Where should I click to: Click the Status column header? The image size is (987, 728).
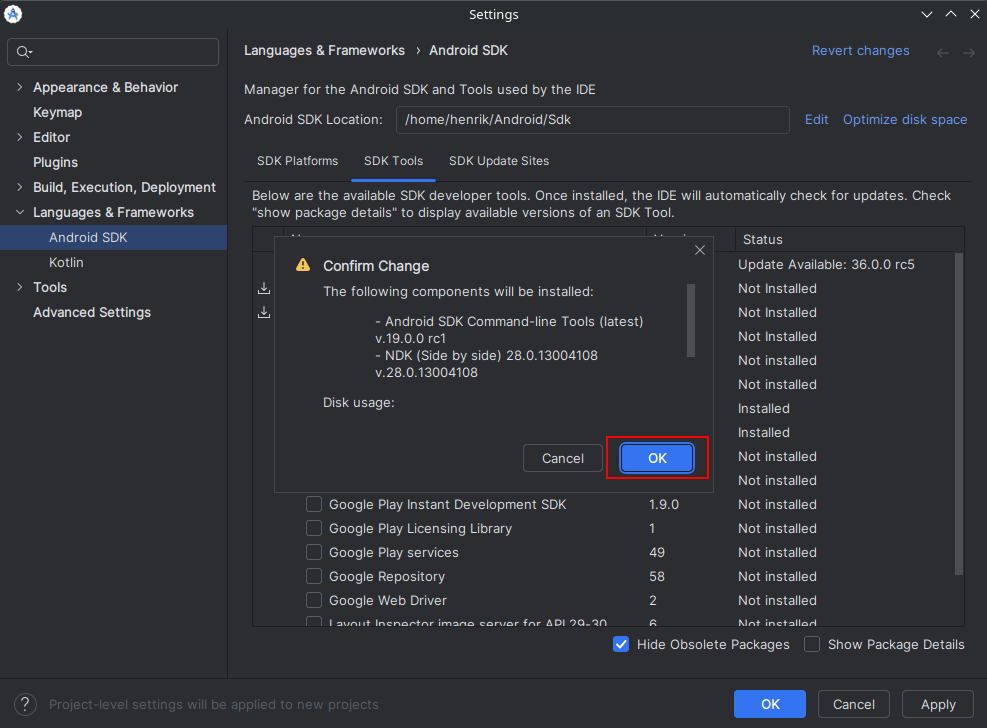[x=762, y=239]
